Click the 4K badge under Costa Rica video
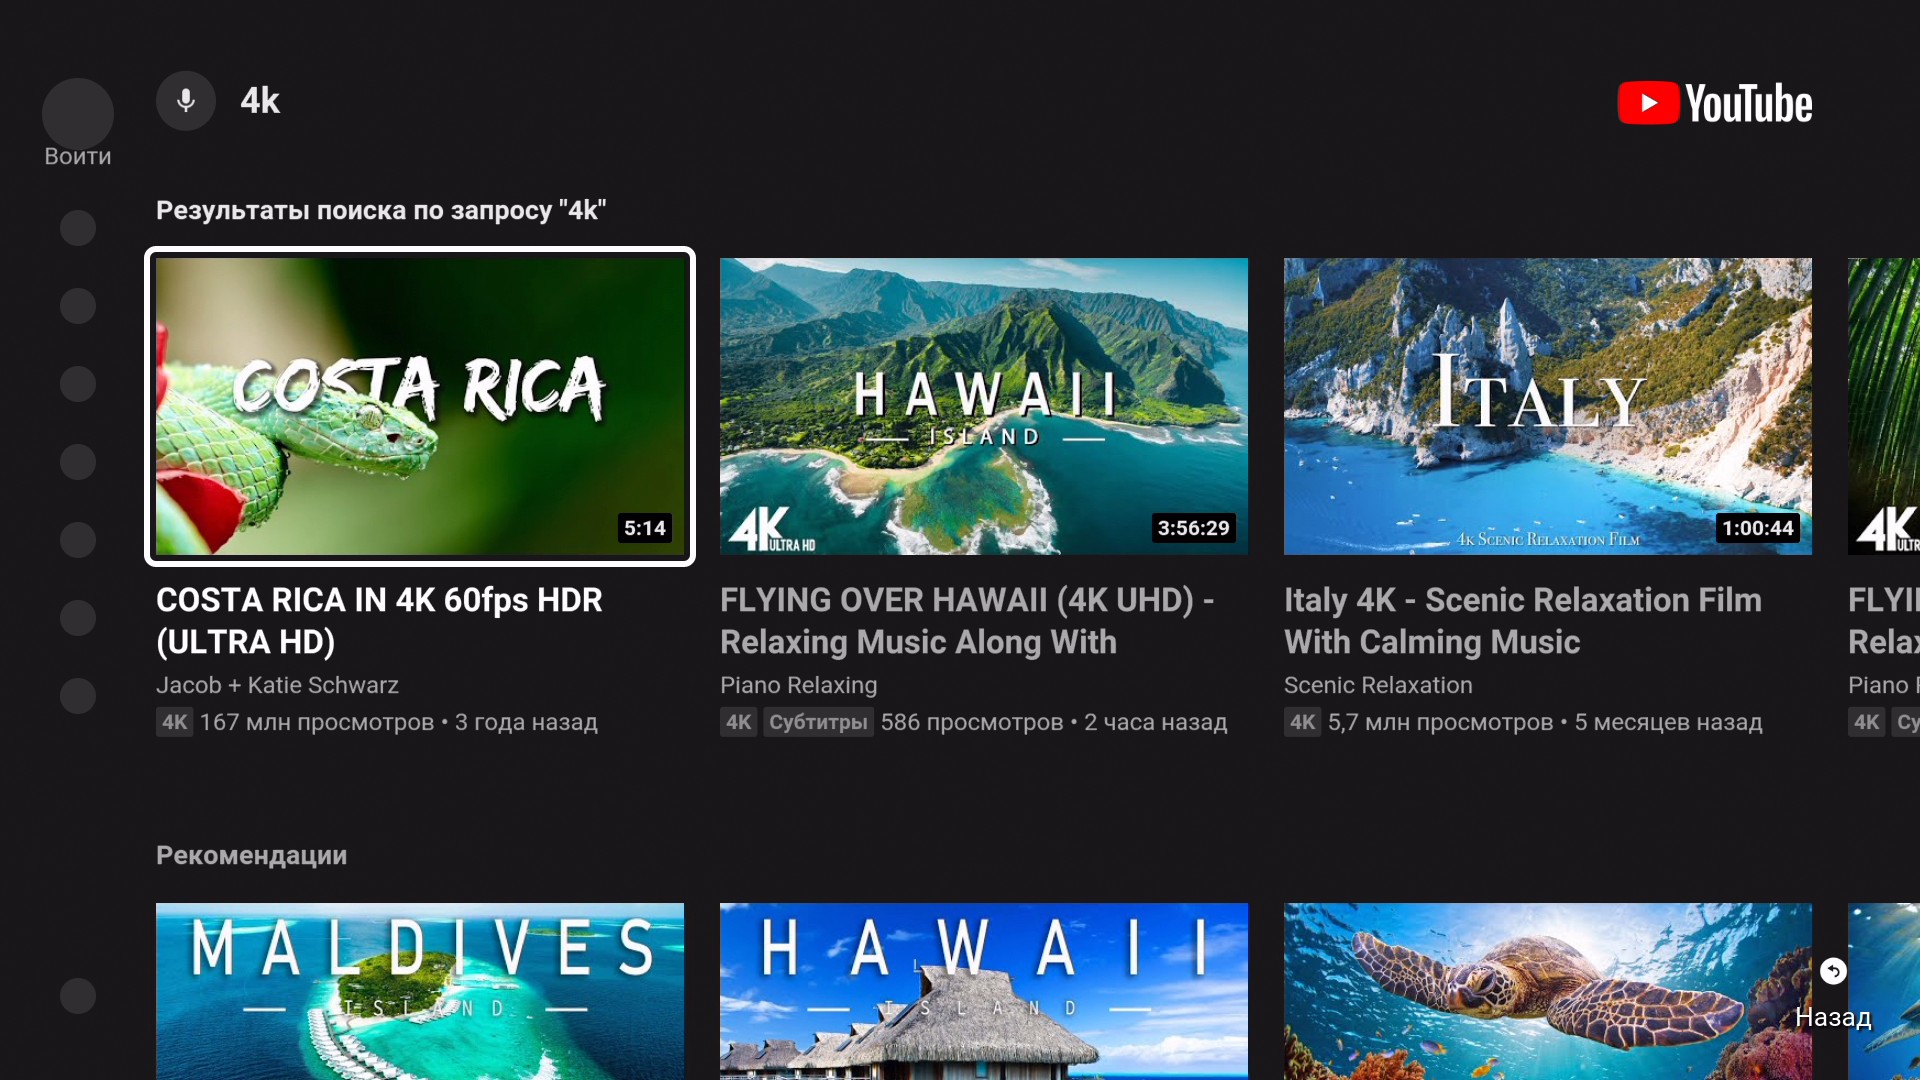This screenshot has width=1920, height=1080. point(174,722)
